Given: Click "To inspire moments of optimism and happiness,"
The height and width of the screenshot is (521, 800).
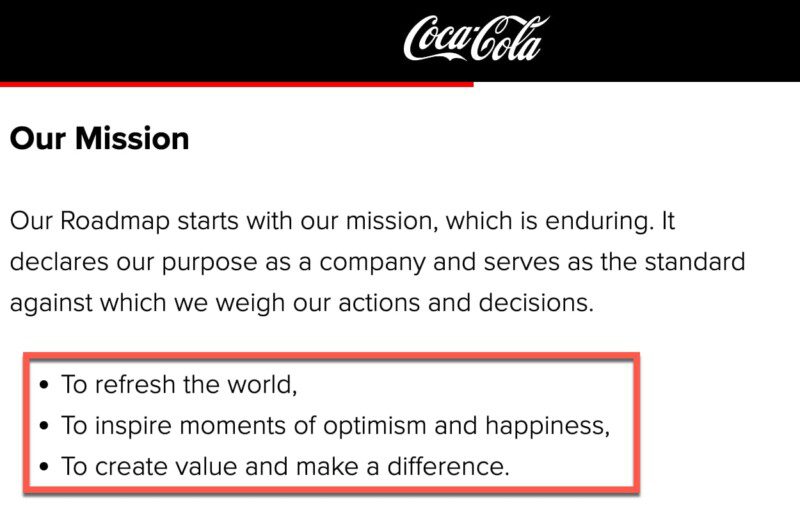Looking at the screenshot, I should click(335, 425).
